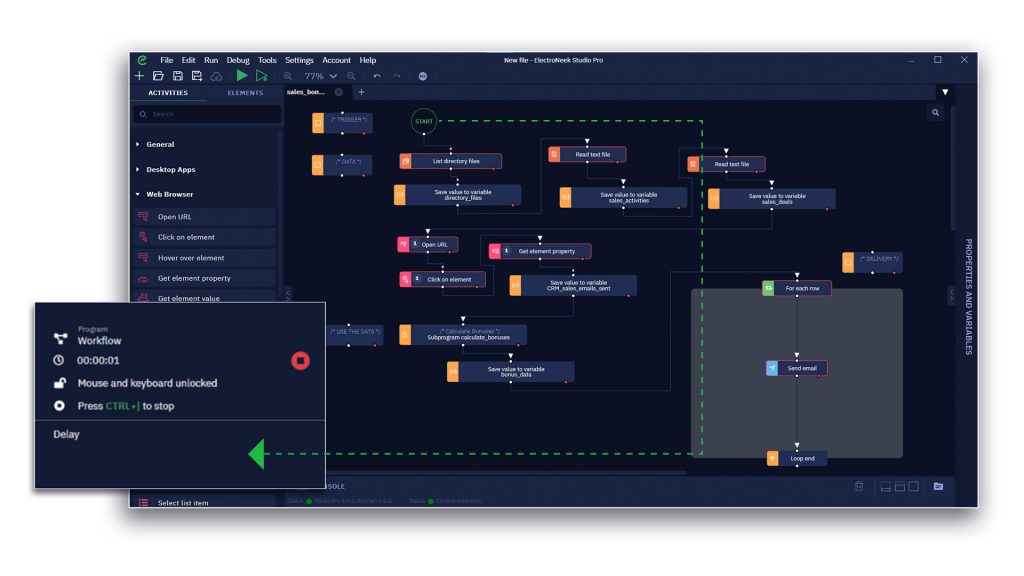This screenshot has height=576, width=1024.
Task: Click the DATA comment block
Action: [x=342, y=165]
